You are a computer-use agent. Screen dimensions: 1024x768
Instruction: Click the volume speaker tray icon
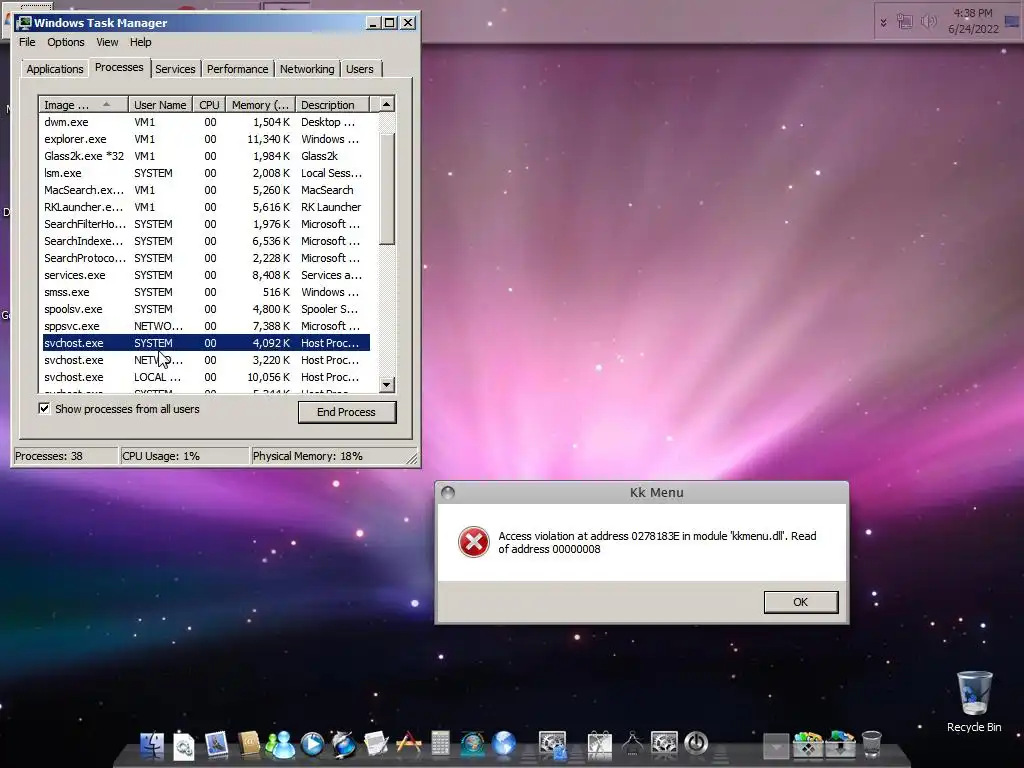[x=927, y=22]
